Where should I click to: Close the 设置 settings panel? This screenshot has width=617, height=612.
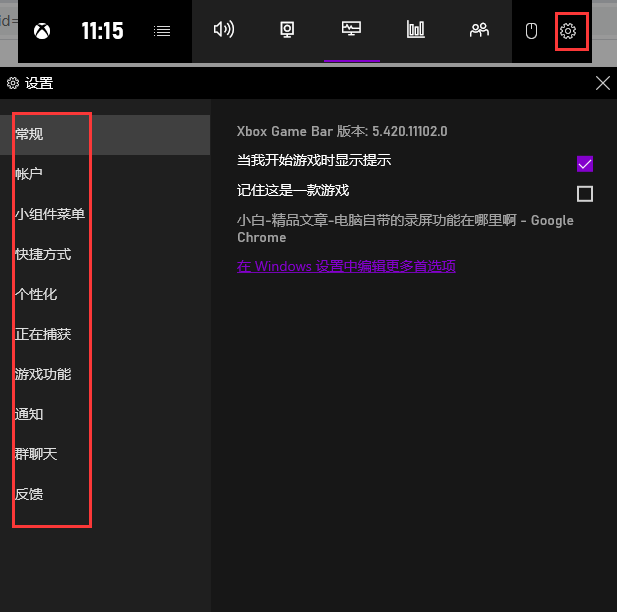602,83
